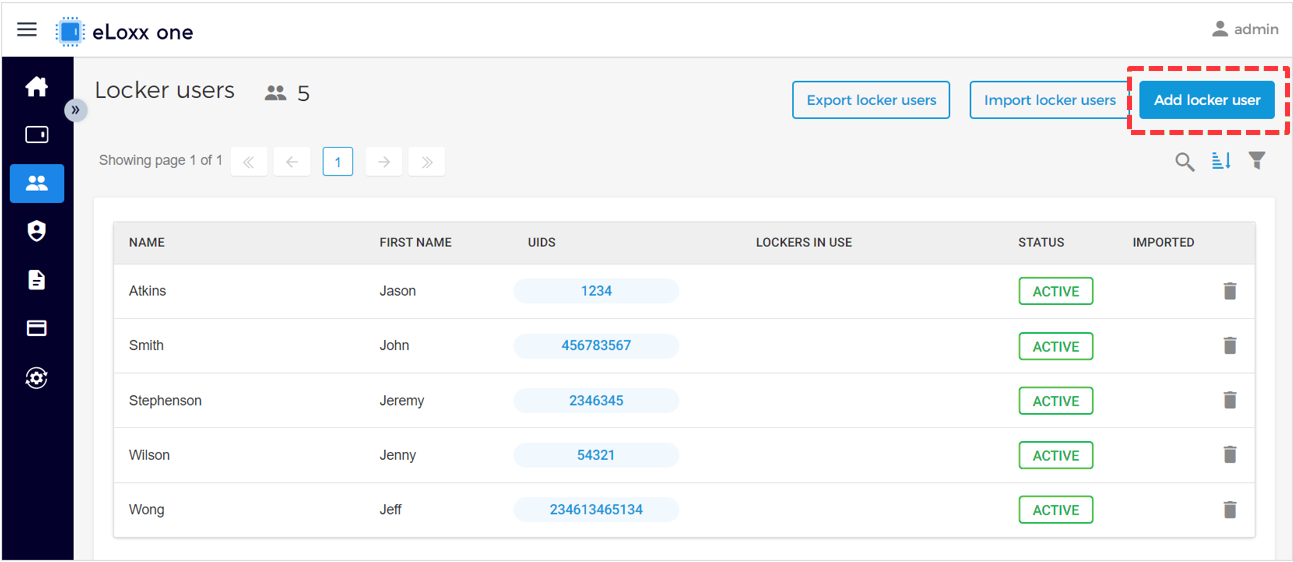Image resolution: width=1293 pixels, height=562 pixels.
Task: Open UID 234613465134 chip
Action: click(x=596, y=509)
